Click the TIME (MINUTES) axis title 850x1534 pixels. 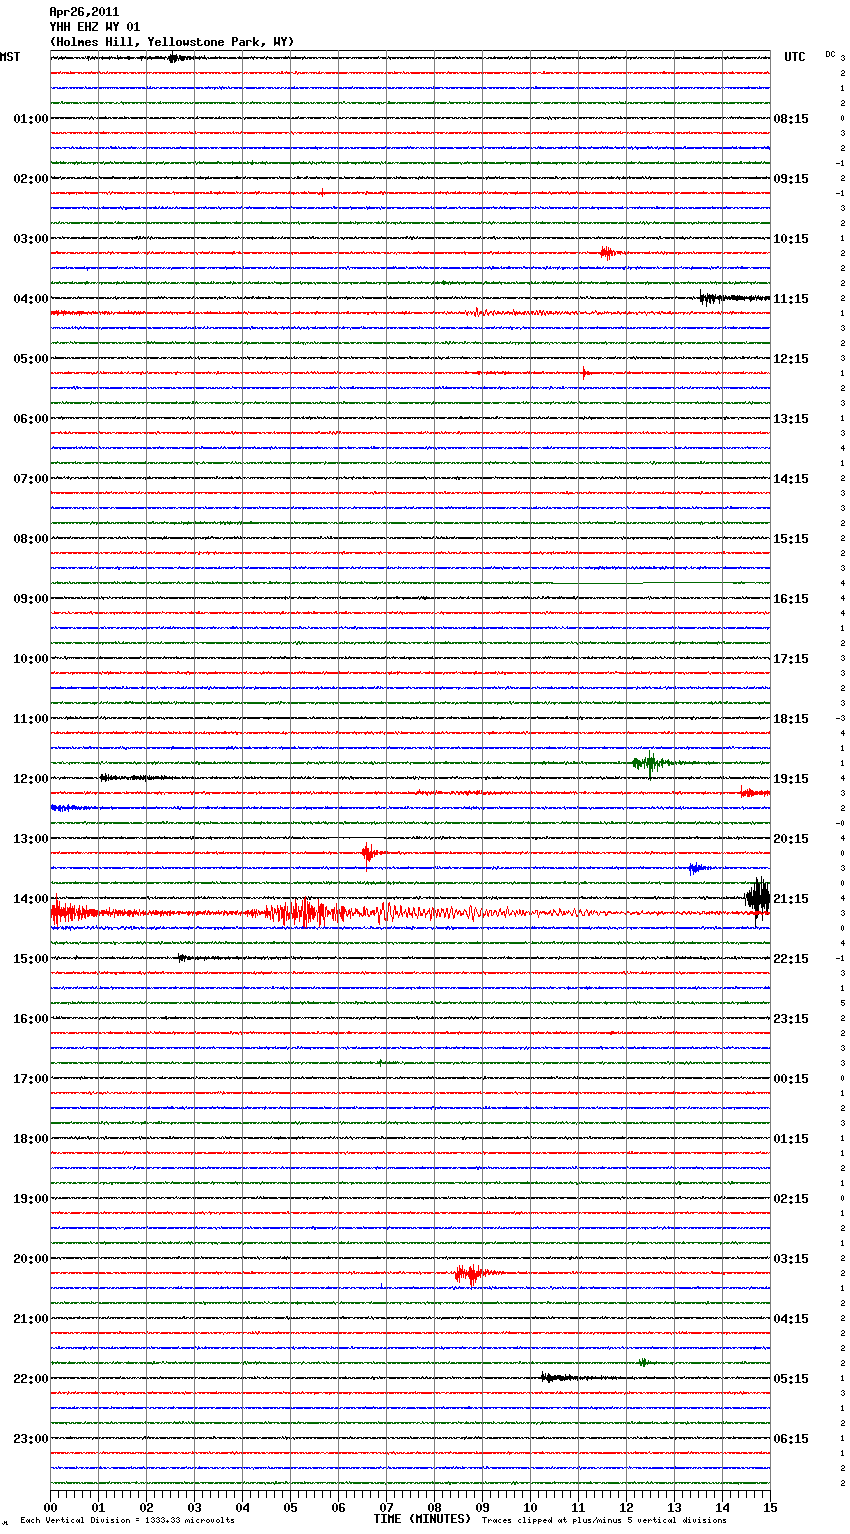coord(422,1519)
